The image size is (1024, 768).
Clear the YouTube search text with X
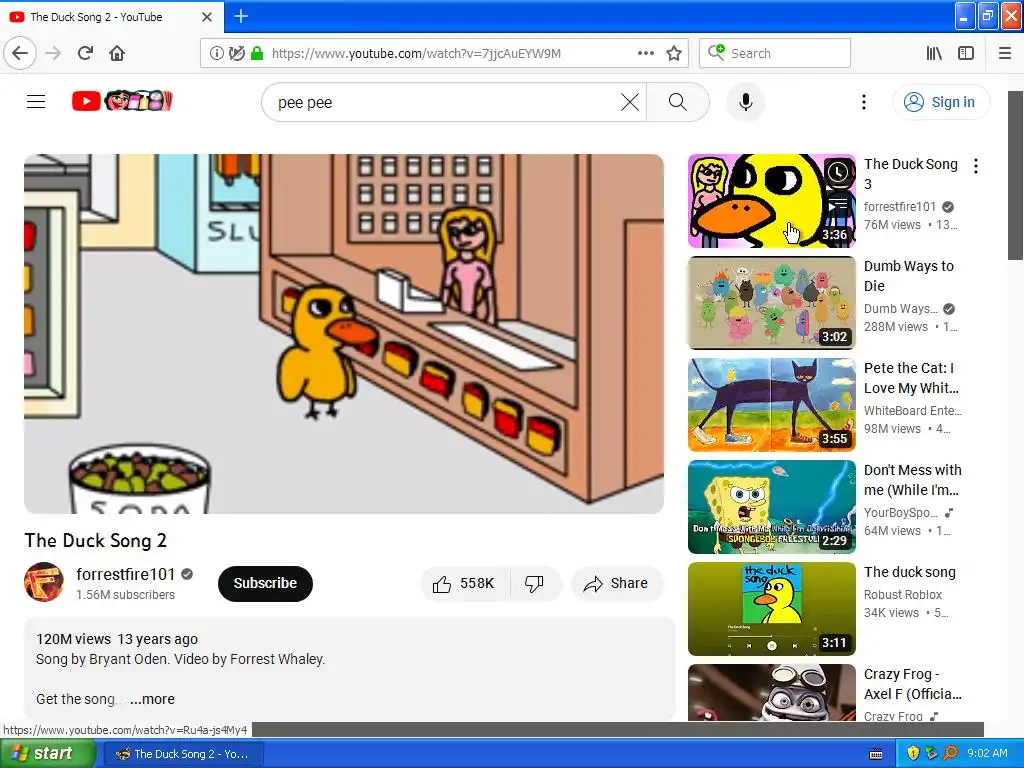(x=630, y=102)
